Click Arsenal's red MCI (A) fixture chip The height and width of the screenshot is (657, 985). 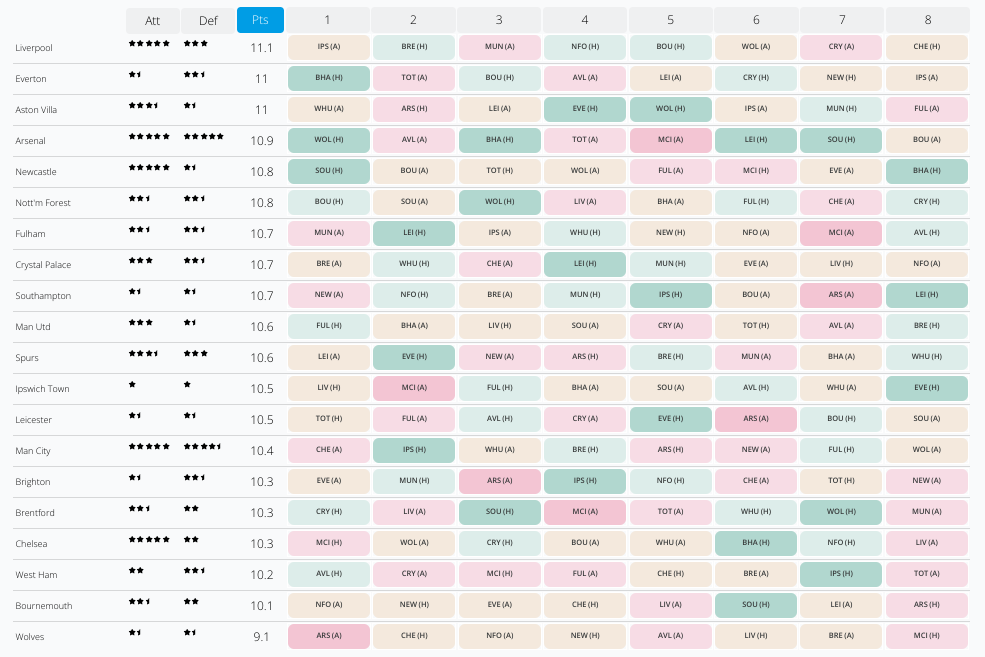tap(670, 140)
